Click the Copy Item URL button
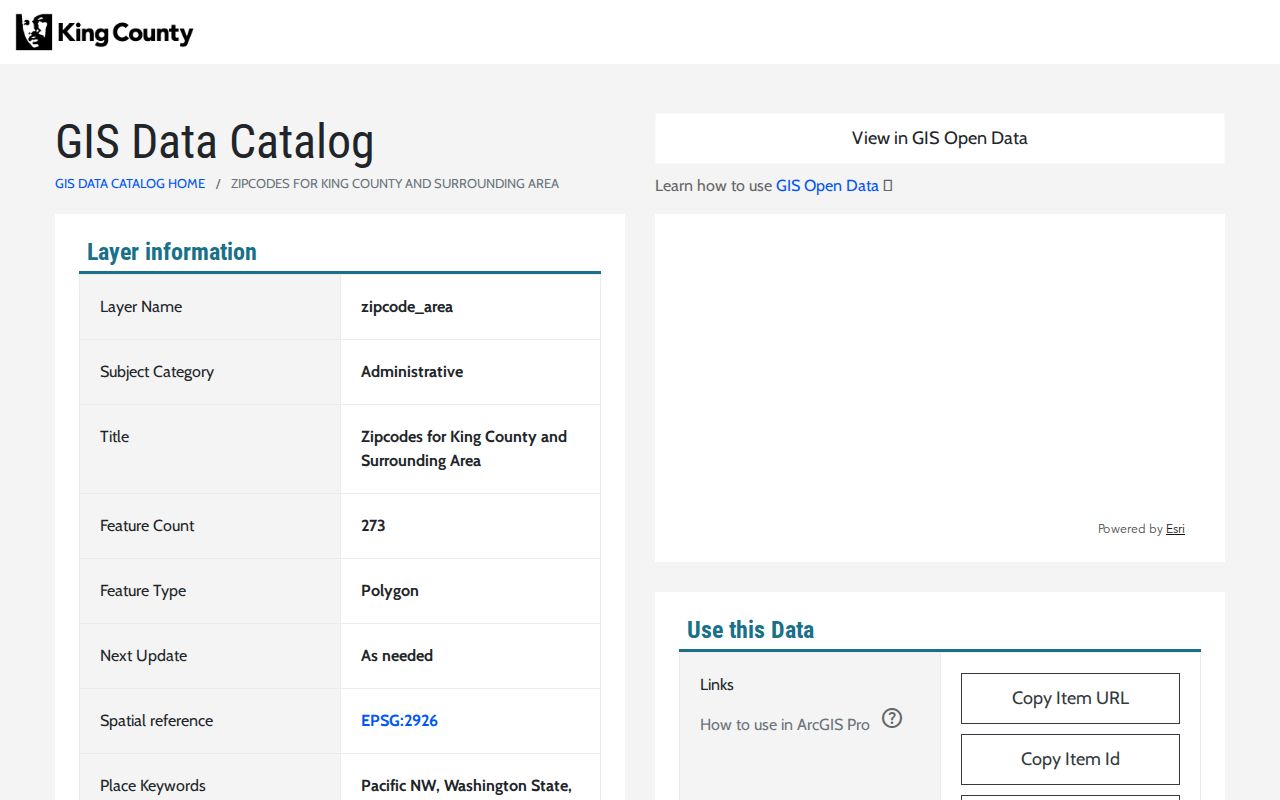The image size is (1280, 800). pyautogui.click(x=1070, y=698)
